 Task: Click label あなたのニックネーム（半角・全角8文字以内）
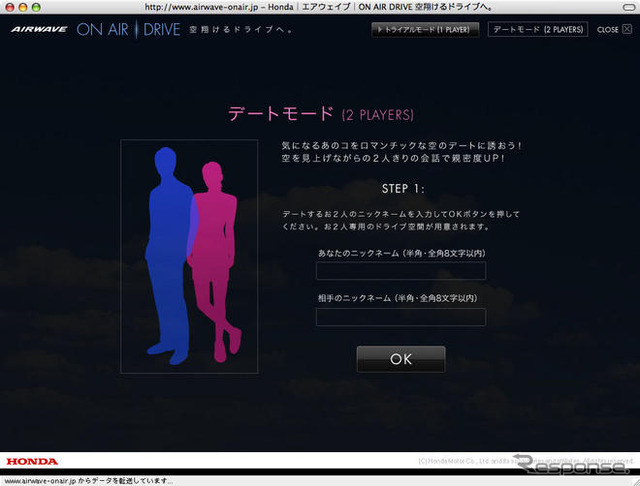point(402,253)
